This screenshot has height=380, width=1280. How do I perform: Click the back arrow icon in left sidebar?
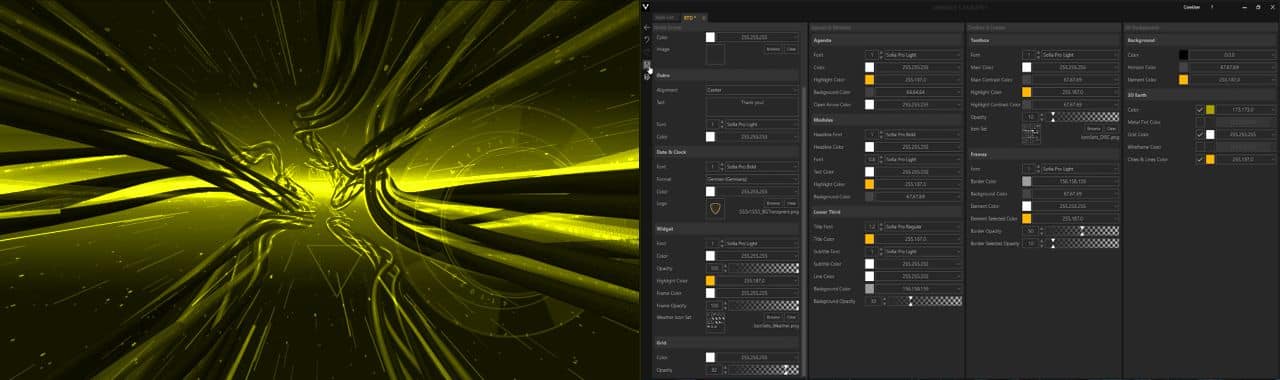coord(647,27)
